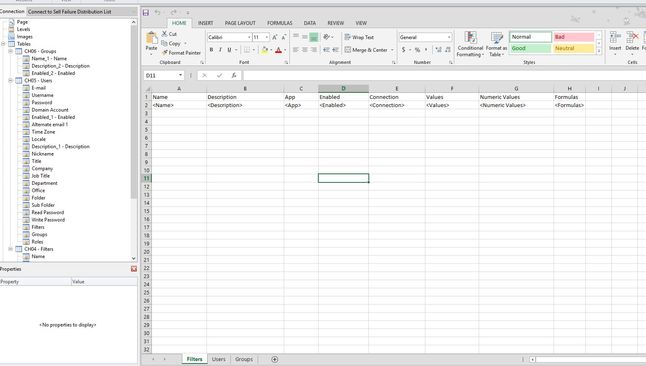Image resolution: width=646 pixels, height=366 pixels.
Task: Collapse the CH04 - Filters tree node
Action: 11,249
